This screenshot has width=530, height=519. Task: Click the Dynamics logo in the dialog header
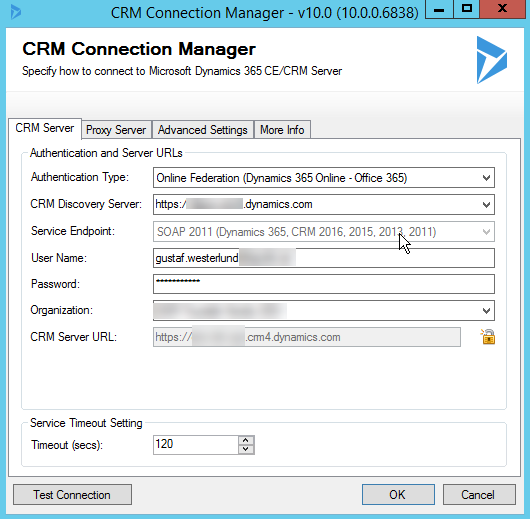(491, 60)
